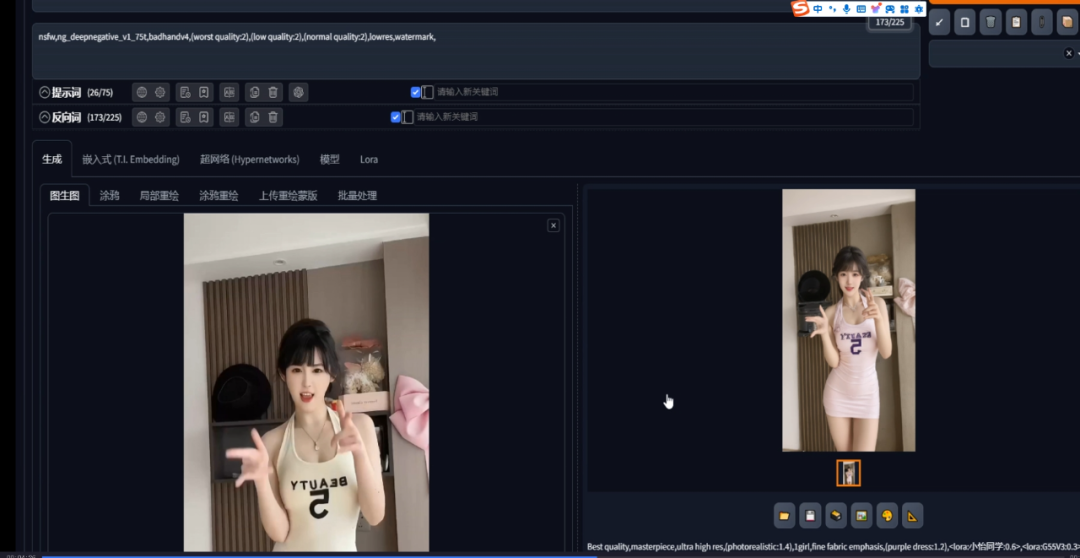
Task: Click the clipboard paste-style button top right
Action: [x=1016, y=22]
